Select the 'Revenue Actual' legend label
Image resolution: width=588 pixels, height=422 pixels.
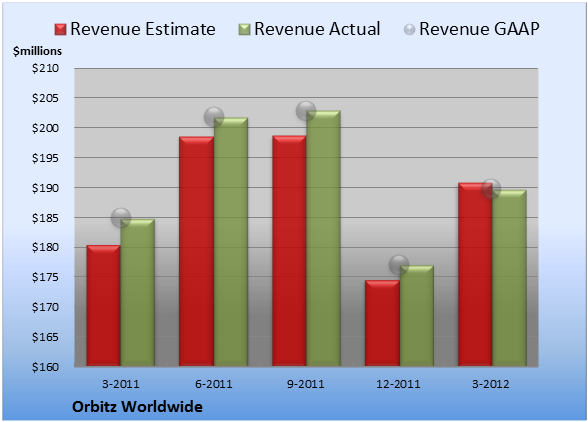click(x=317, y=29)
